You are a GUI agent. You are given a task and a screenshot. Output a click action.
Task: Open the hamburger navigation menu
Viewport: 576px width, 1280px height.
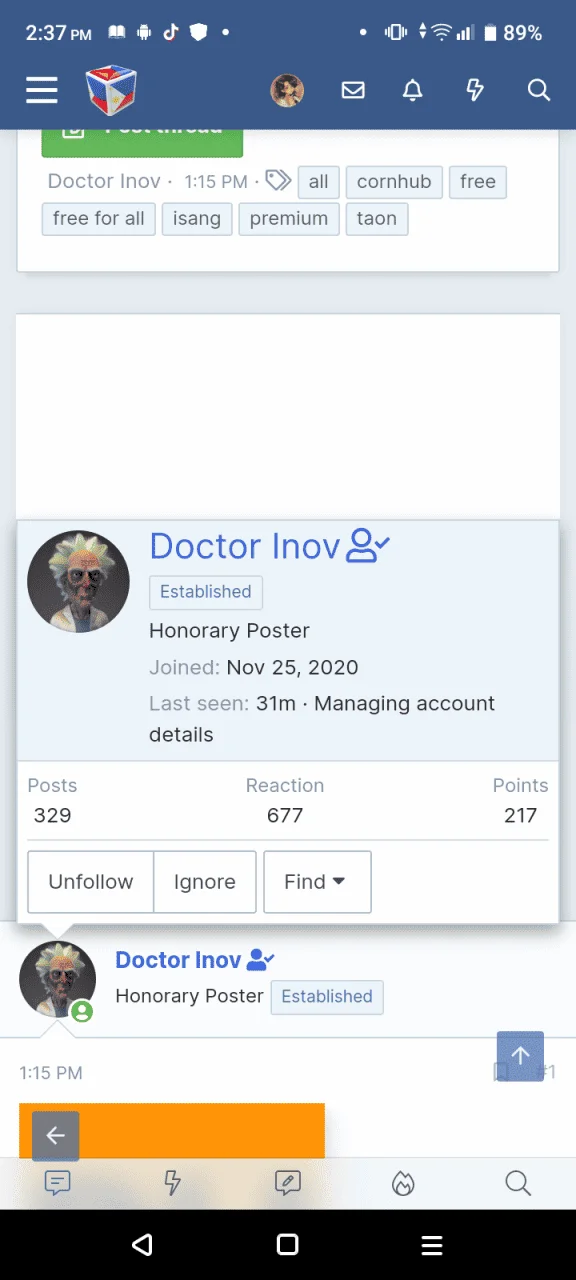coord(42,90)
